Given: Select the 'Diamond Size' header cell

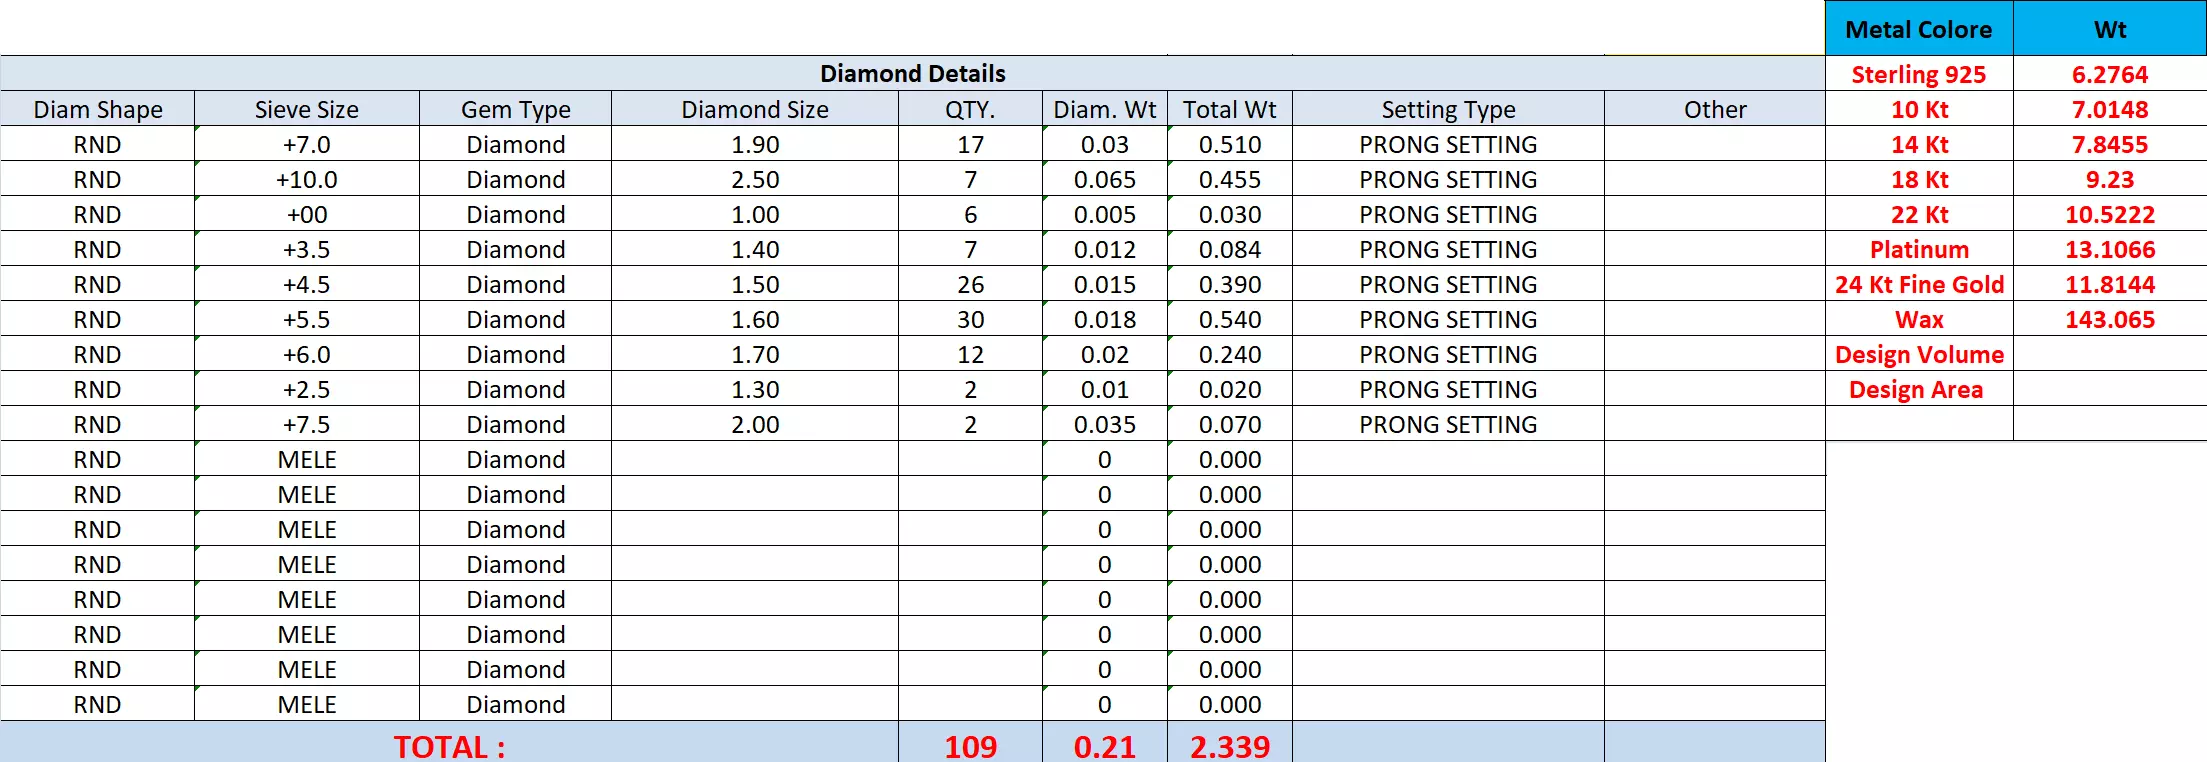Looking at the screenshot, I should (x=755, y=109).
